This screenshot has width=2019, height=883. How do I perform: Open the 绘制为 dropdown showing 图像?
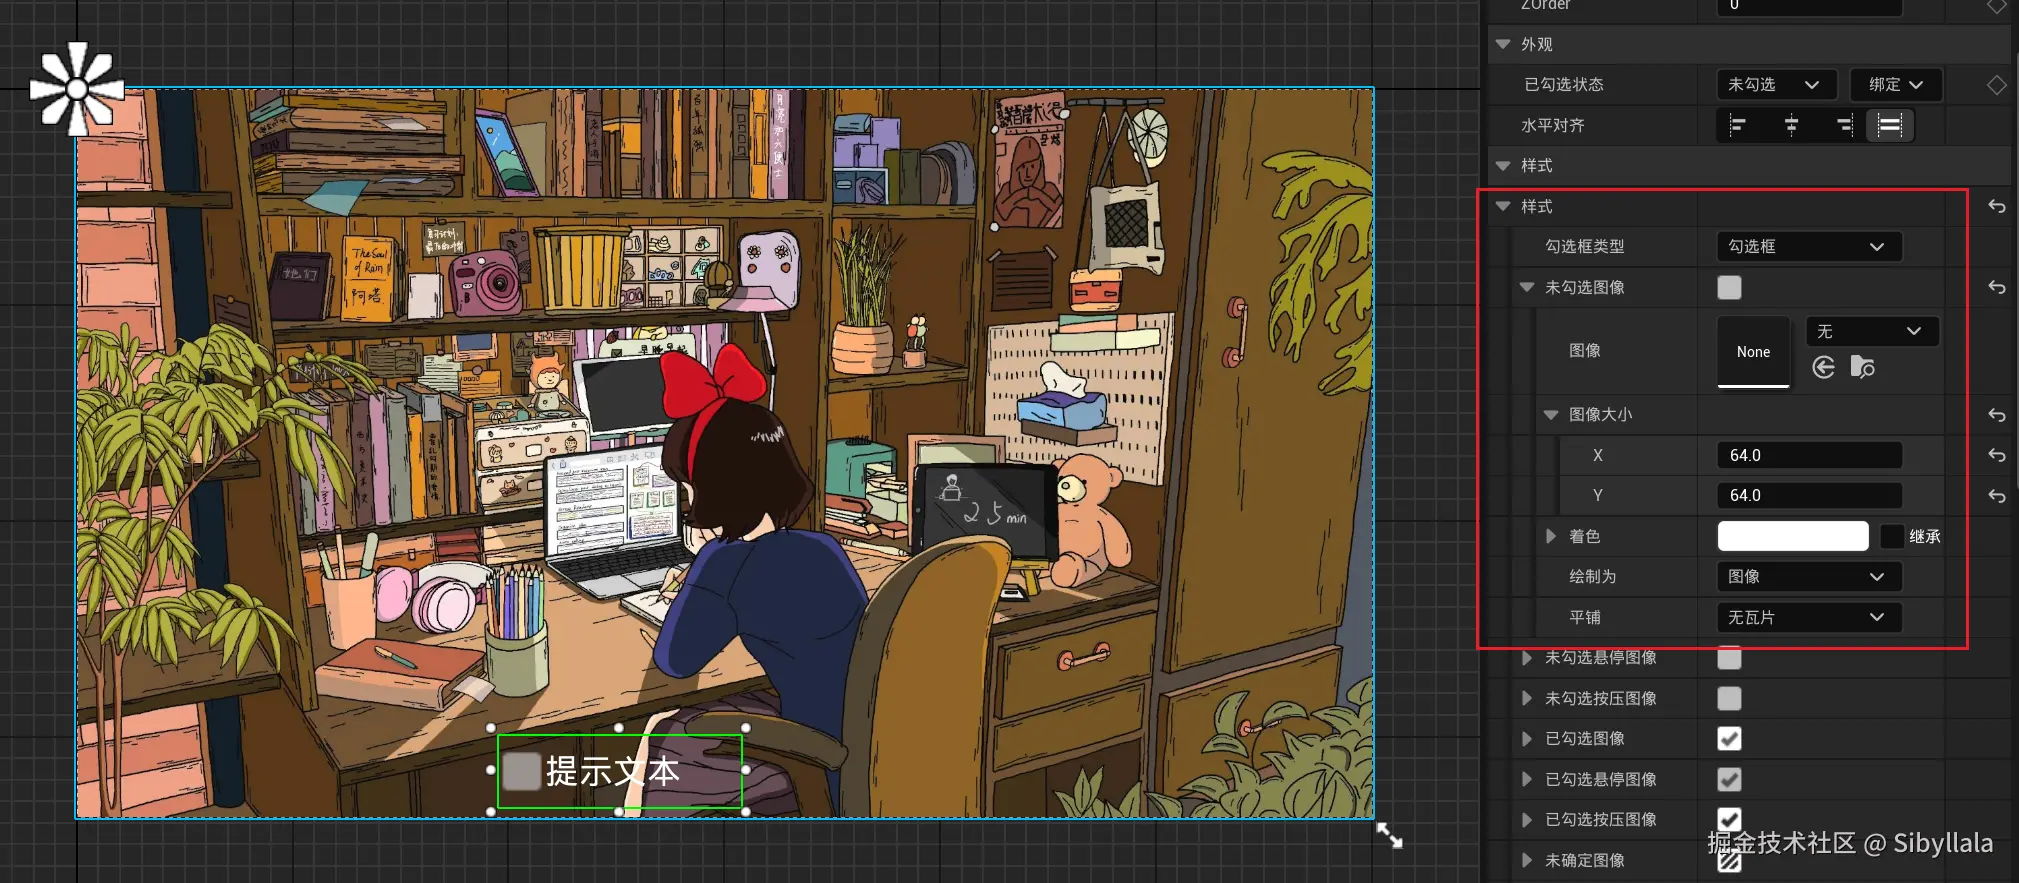click(x=1809, y=576)
